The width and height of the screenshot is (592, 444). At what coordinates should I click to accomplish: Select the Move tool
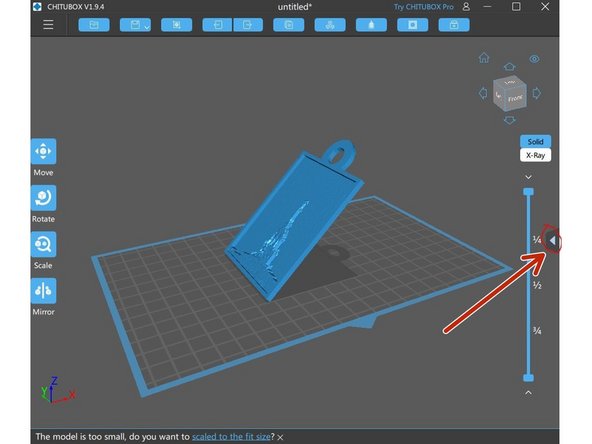pos(43,151)
